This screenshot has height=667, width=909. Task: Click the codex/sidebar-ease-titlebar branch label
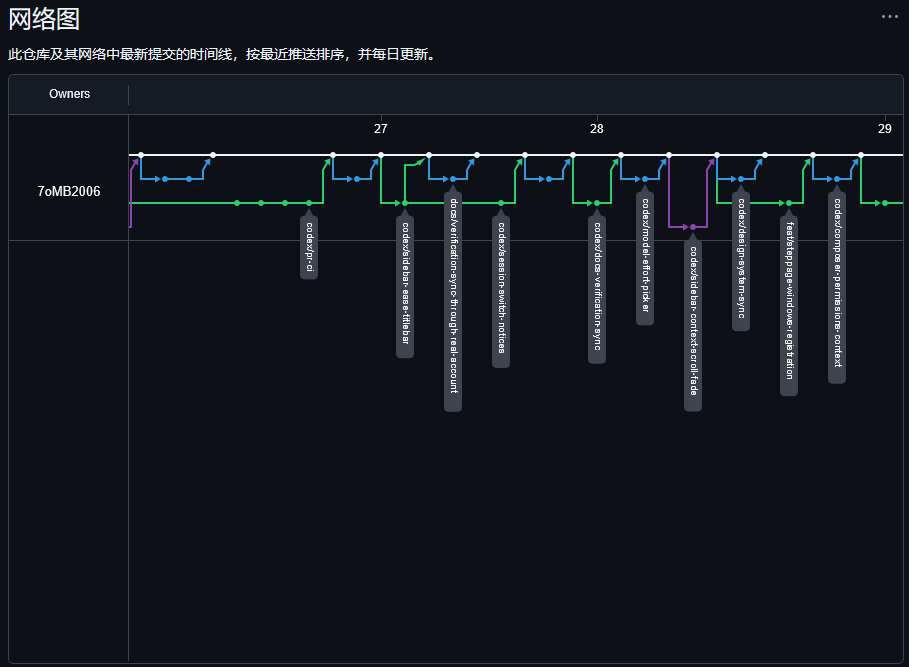pyautogui.click(x=405, y=287)
